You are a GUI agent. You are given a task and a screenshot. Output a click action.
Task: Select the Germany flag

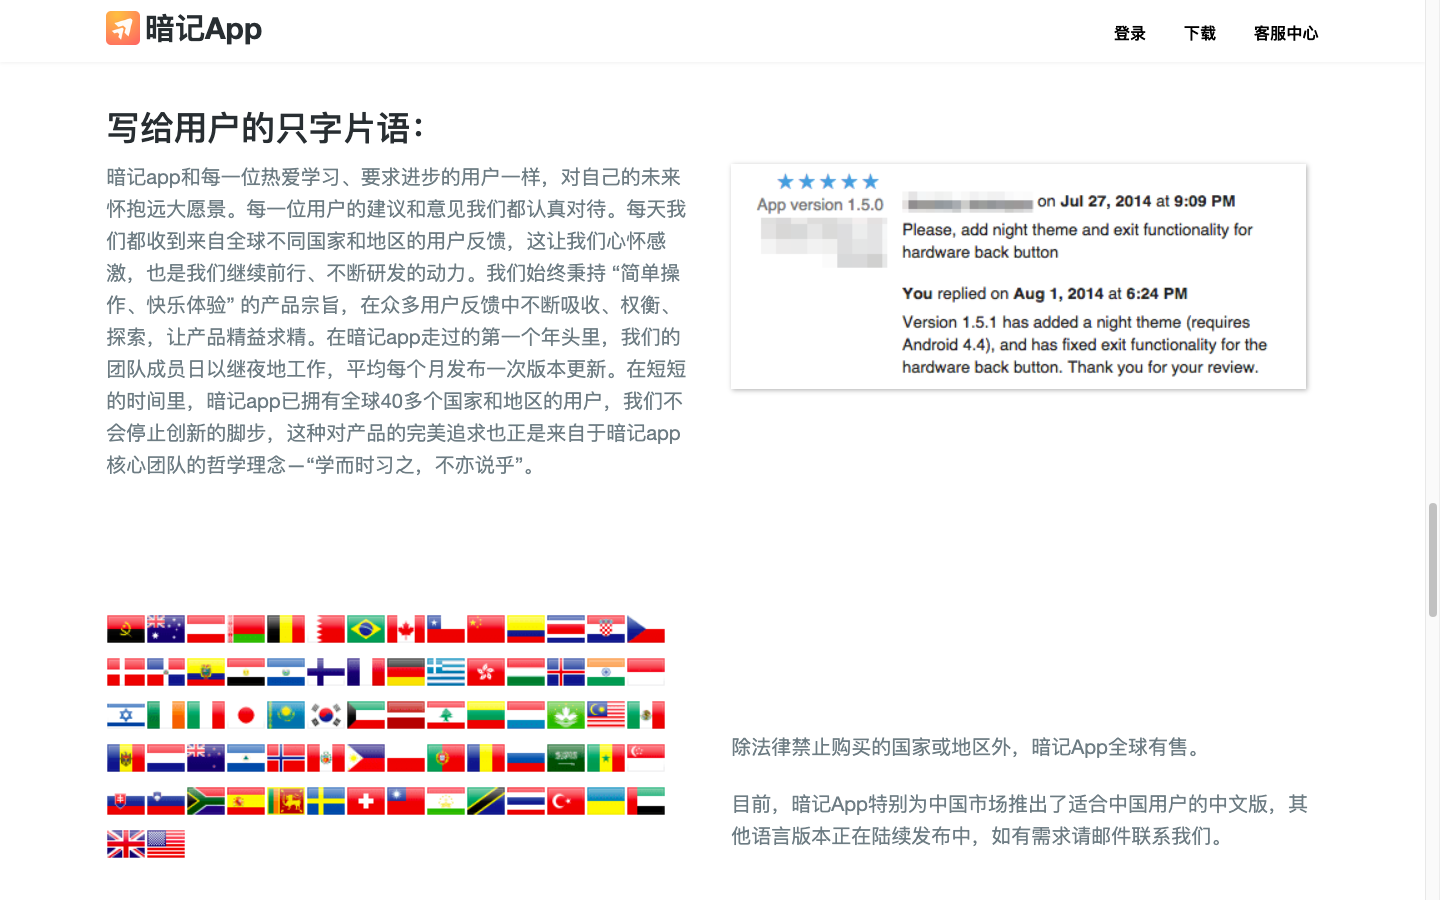(406, 672)
